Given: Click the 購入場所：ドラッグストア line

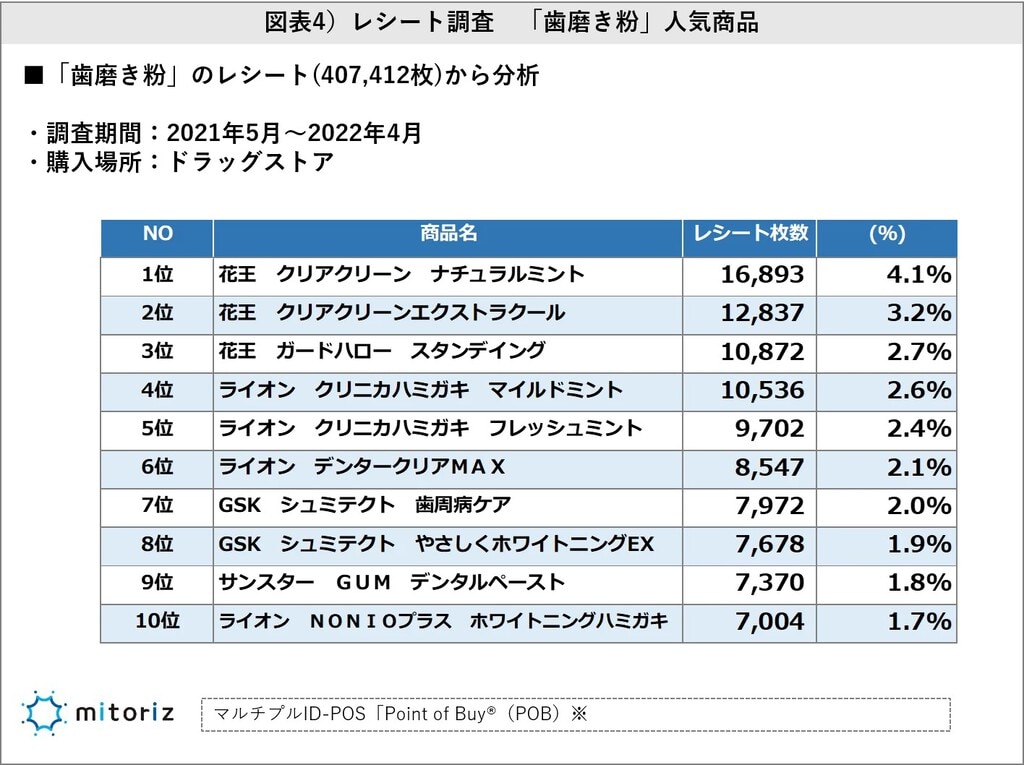Looking at the screenshot, I should click(x=181, y=162).
